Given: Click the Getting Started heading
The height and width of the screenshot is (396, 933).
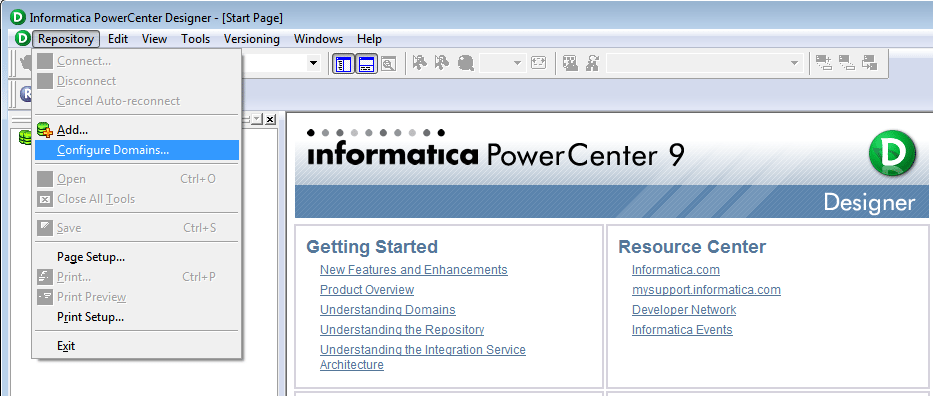Looking at the screenshot, I should tap(372, 247).
